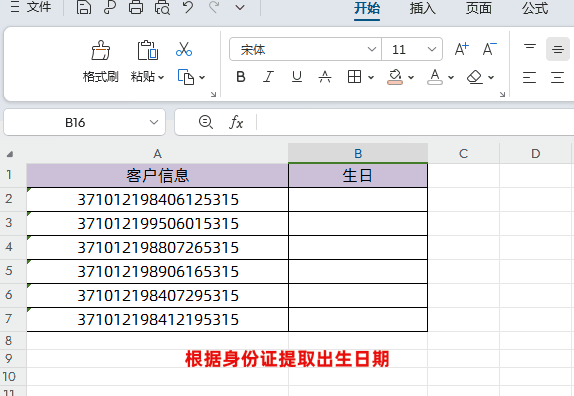Click the Save icon
Viewport: 574px width, 396px height.
(x=83, y=7)
